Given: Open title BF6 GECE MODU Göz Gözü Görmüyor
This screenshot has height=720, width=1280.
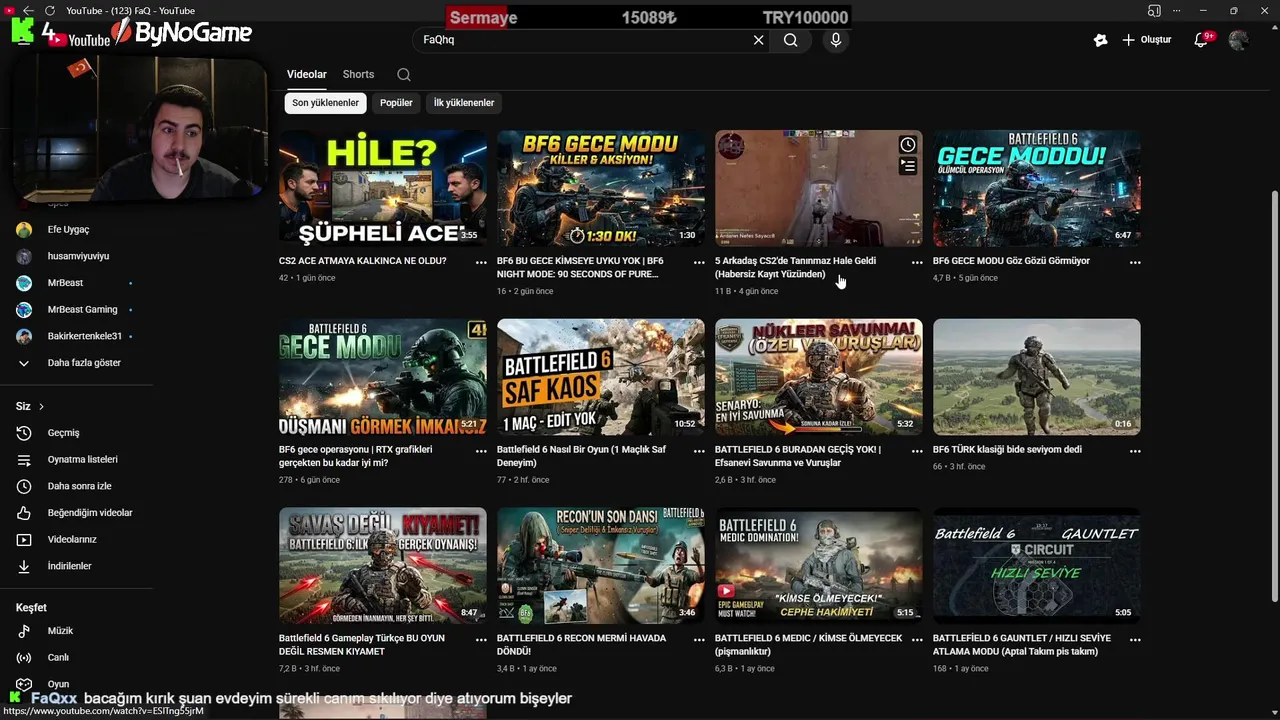Looking at the screenshot, I should click(1011, 261).
